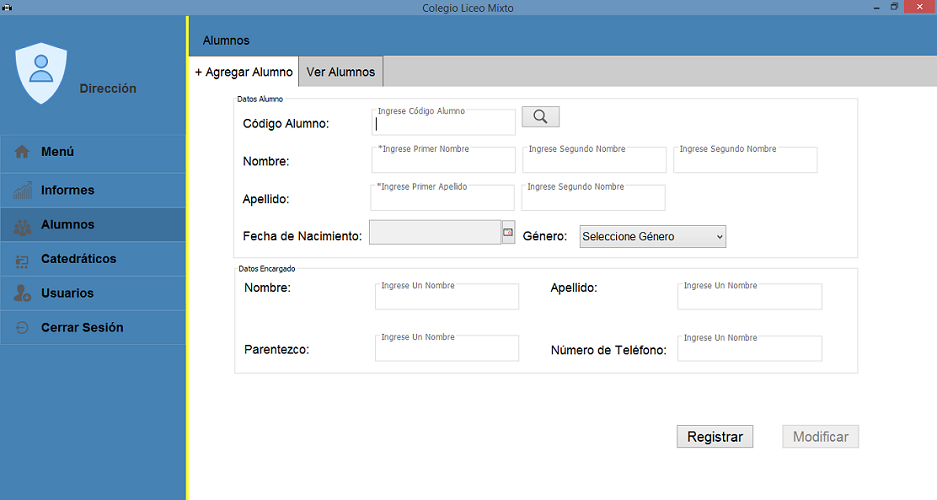This screenshot has height=500, width=937.
Task: Click the logout icon beside Cerrar Sesión
Action: coord(22,327)
